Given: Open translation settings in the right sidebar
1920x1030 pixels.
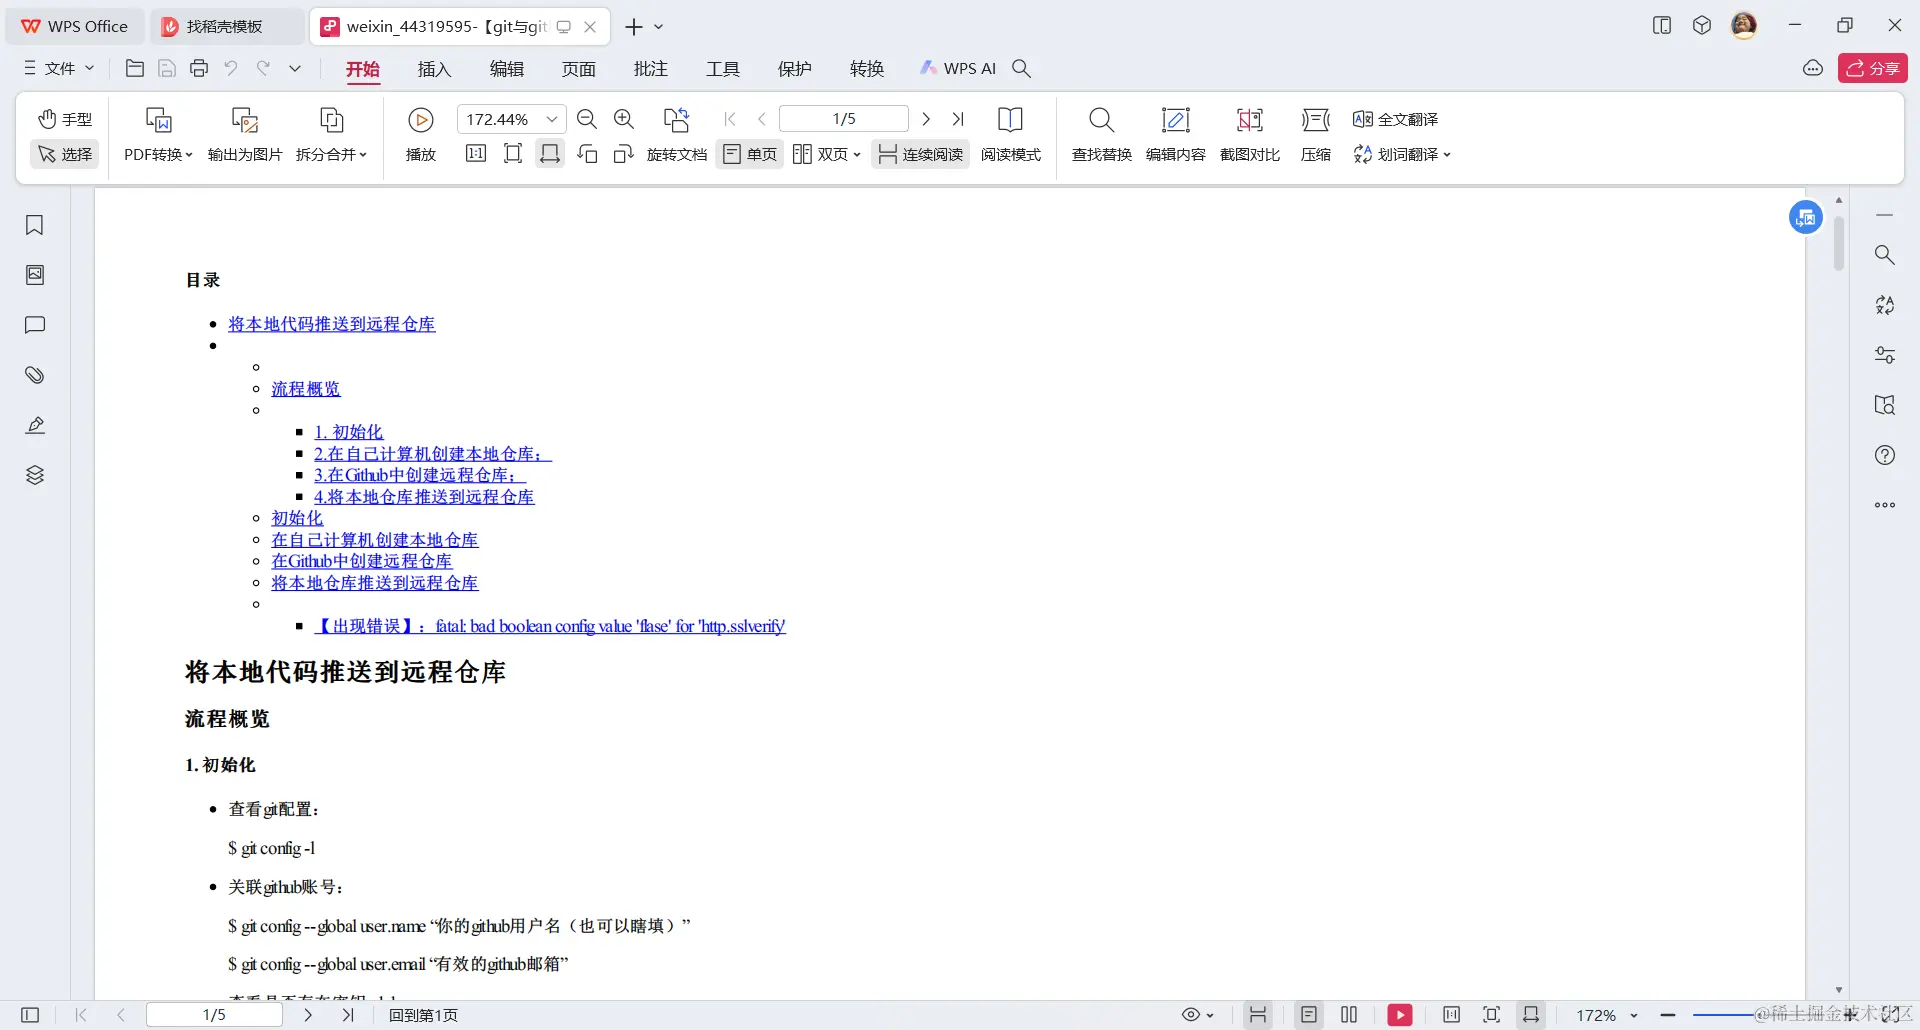Looking at the screenshot, I should coord(1885,305).
